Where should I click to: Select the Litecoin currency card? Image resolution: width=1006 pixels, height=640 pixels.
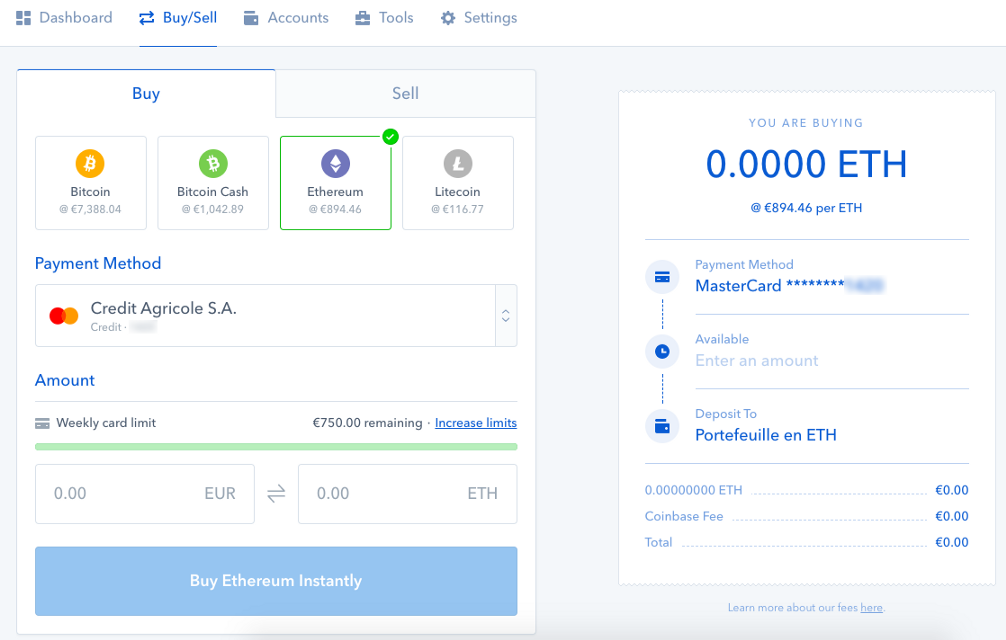tap(458, 183)
